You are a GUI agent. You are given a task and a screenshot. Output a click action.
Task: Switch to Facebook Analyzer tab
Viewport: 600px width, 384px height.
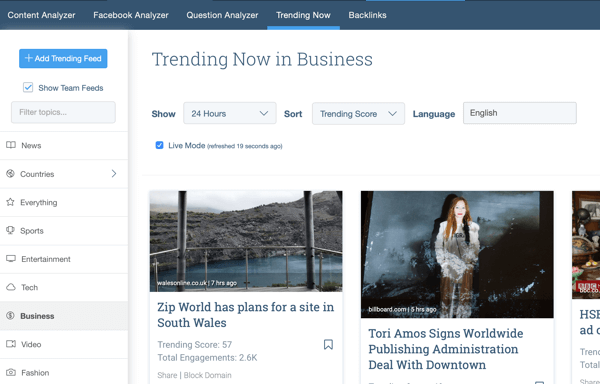(x=131, y=15)
